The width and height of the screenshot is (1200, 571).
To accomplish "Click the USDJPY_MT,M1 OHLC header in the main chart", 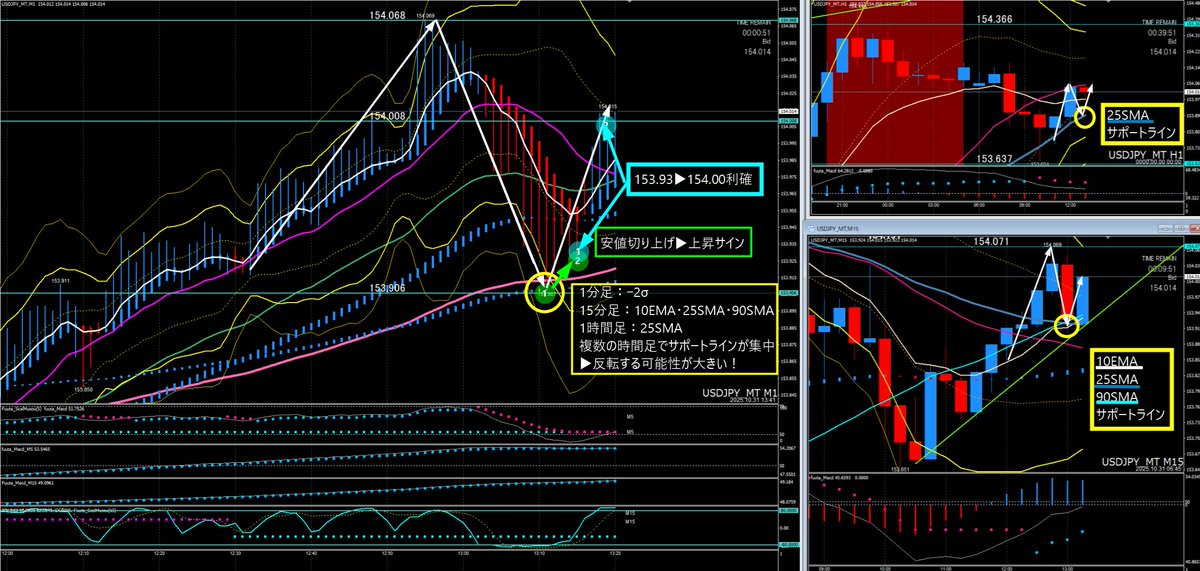I will point(53,4).
